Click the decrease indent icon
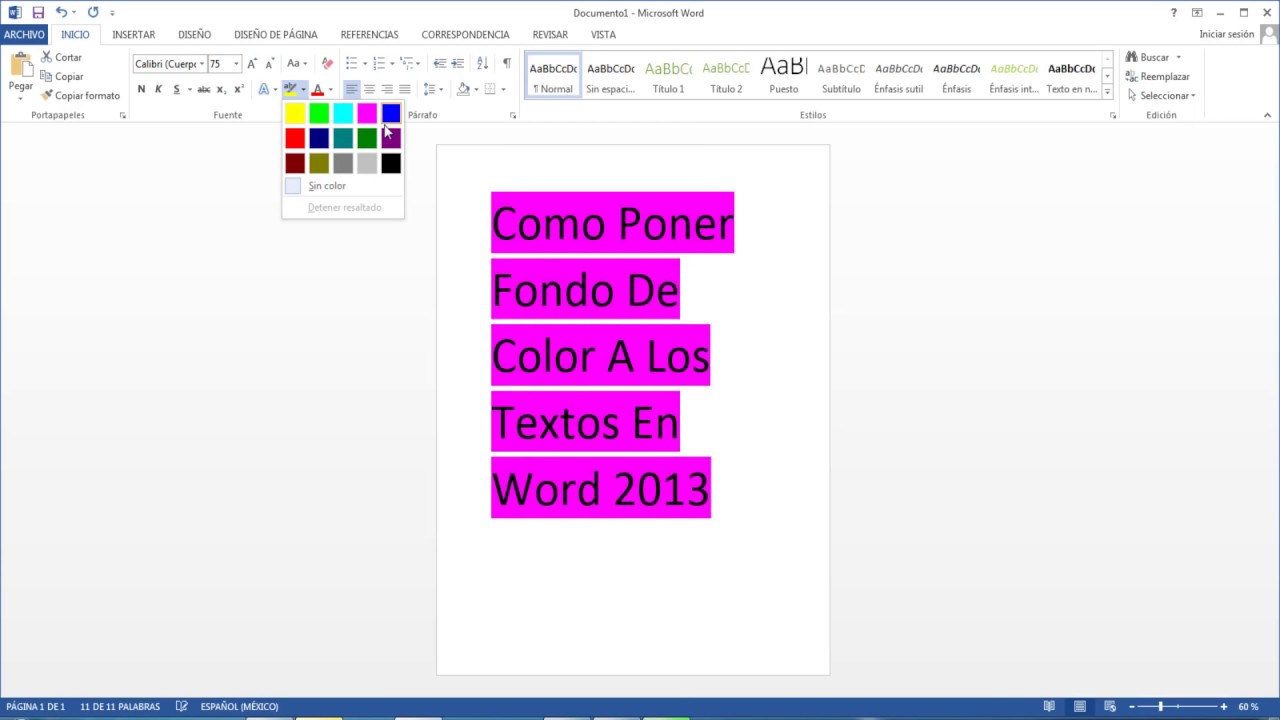Viewport: 1280px width, 720px height. (x=440, y=64)
